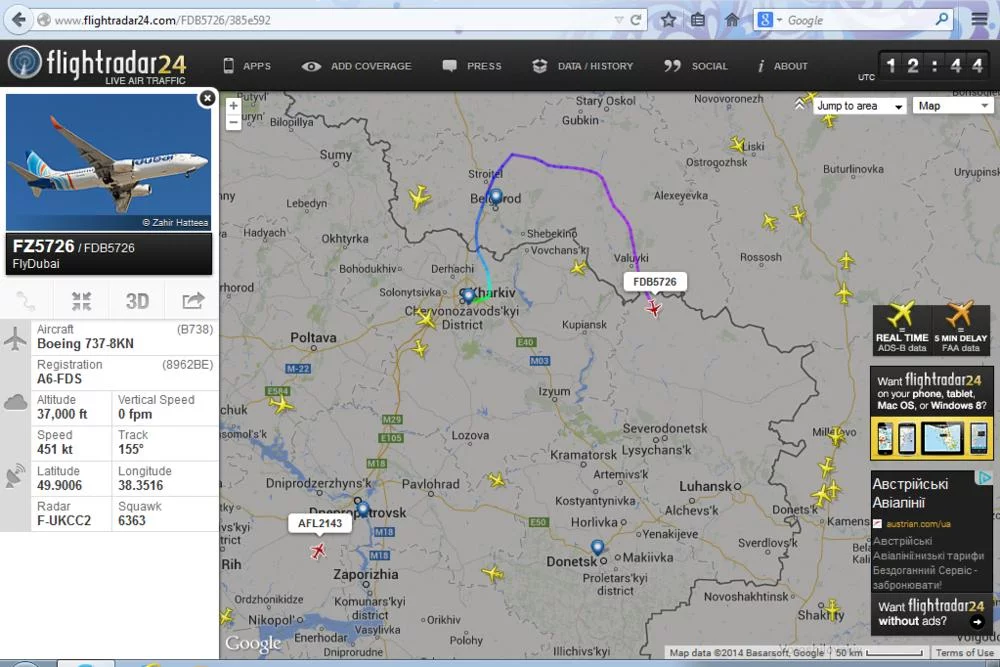Viewport: 1000px width, 667px height.
Task: Click the Altitude value 37,000 ft
Action: 62,414
